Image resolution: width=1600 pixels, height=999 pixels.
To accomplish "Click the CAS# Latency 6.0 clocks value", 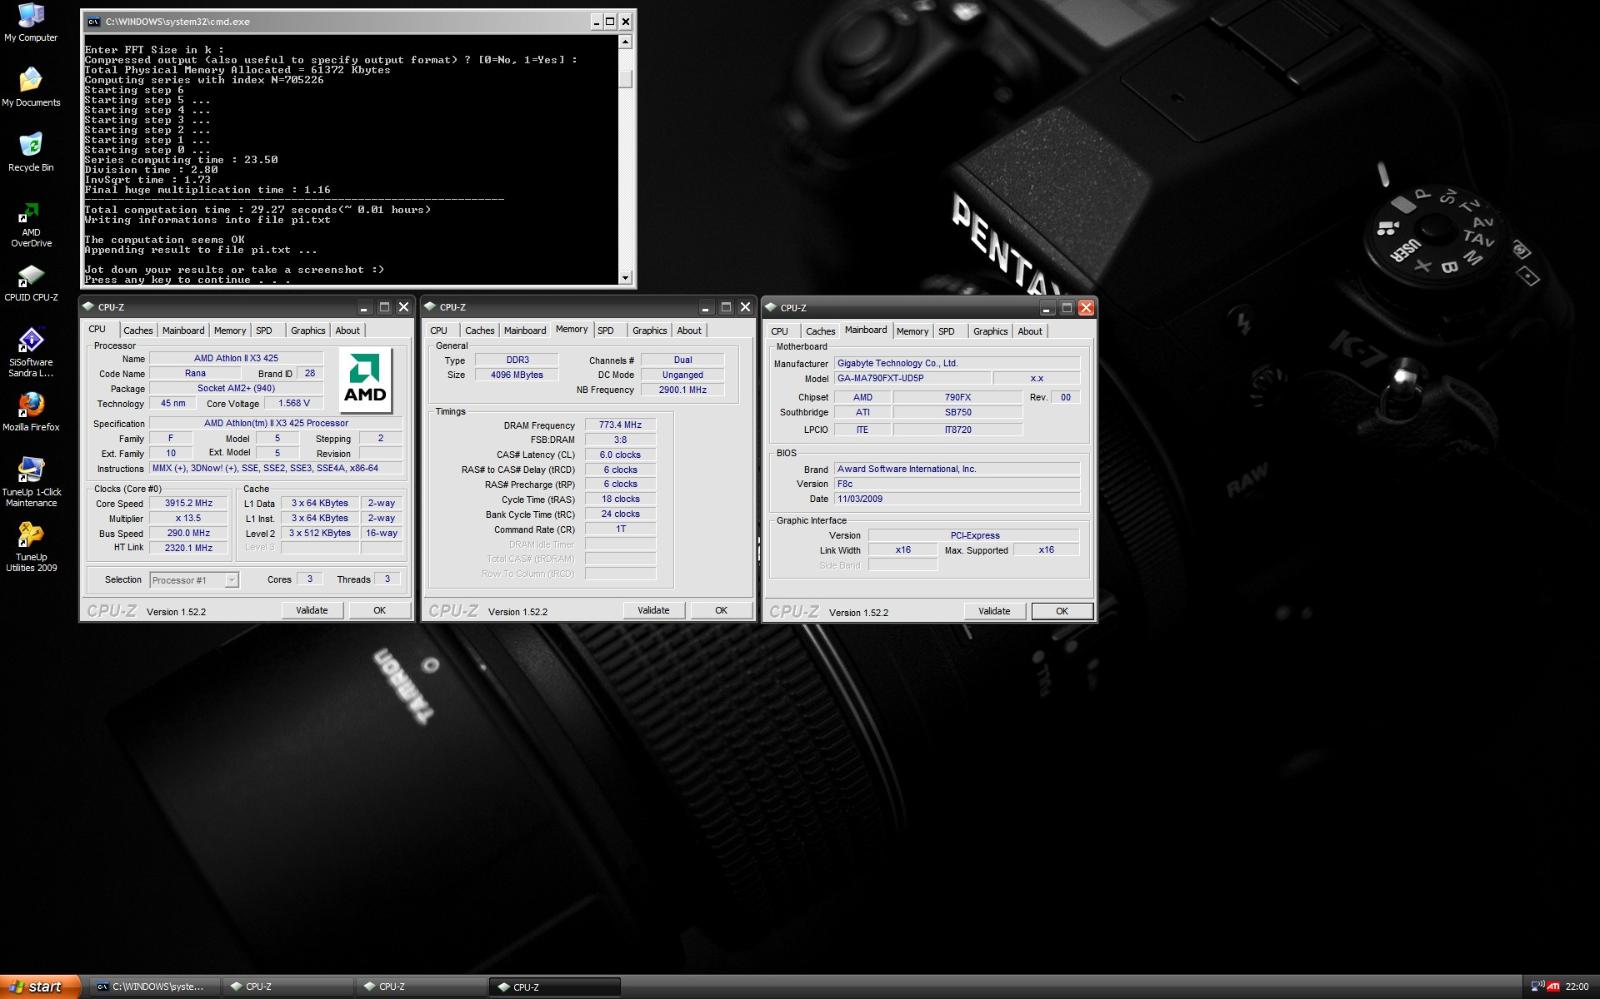I will (620, 455).
